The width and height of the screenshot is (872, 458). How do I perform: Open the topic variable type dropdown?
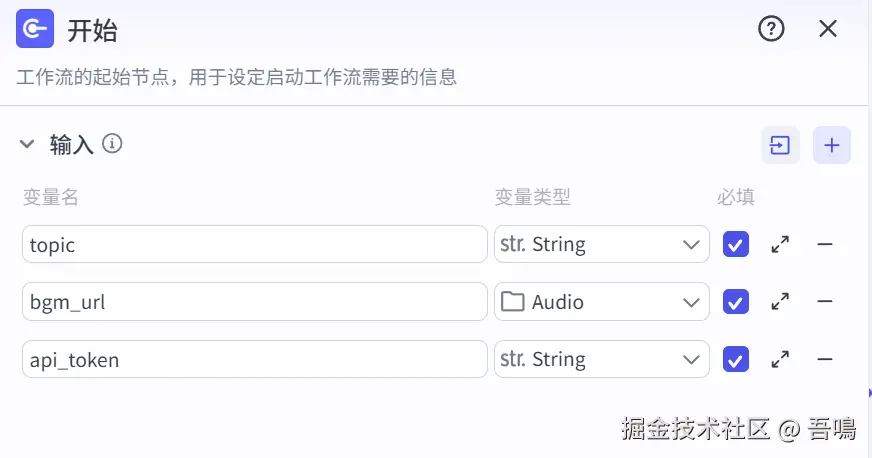(601, 244)
